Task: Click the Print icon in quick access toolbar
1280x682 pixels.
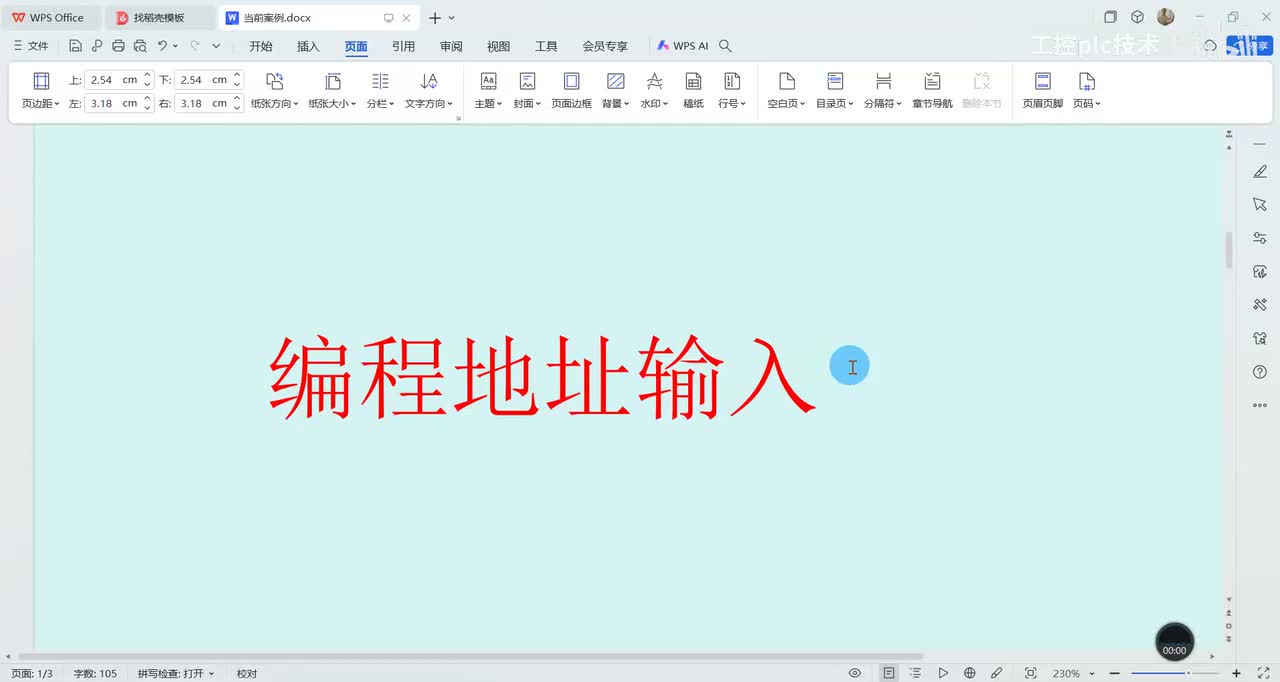Action: (118, 46)
